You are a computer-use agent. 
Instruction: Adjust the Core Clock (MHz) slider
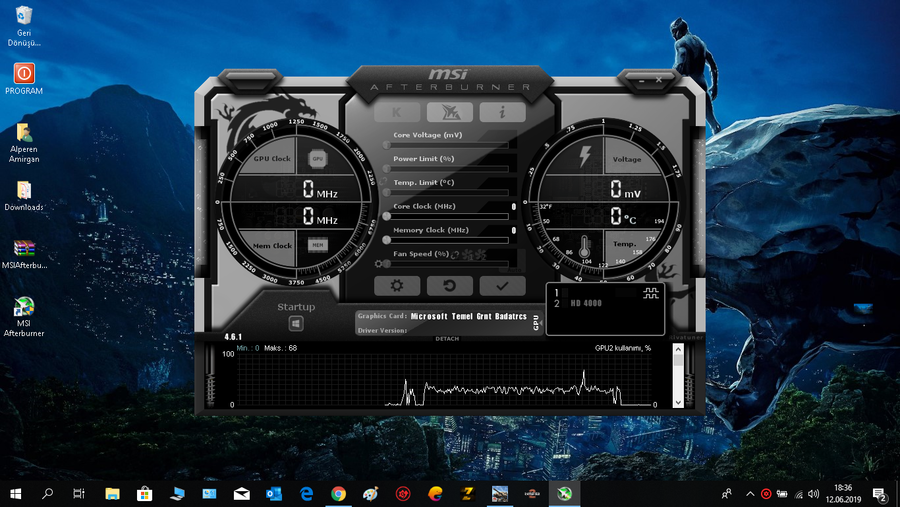click(448, 216)
